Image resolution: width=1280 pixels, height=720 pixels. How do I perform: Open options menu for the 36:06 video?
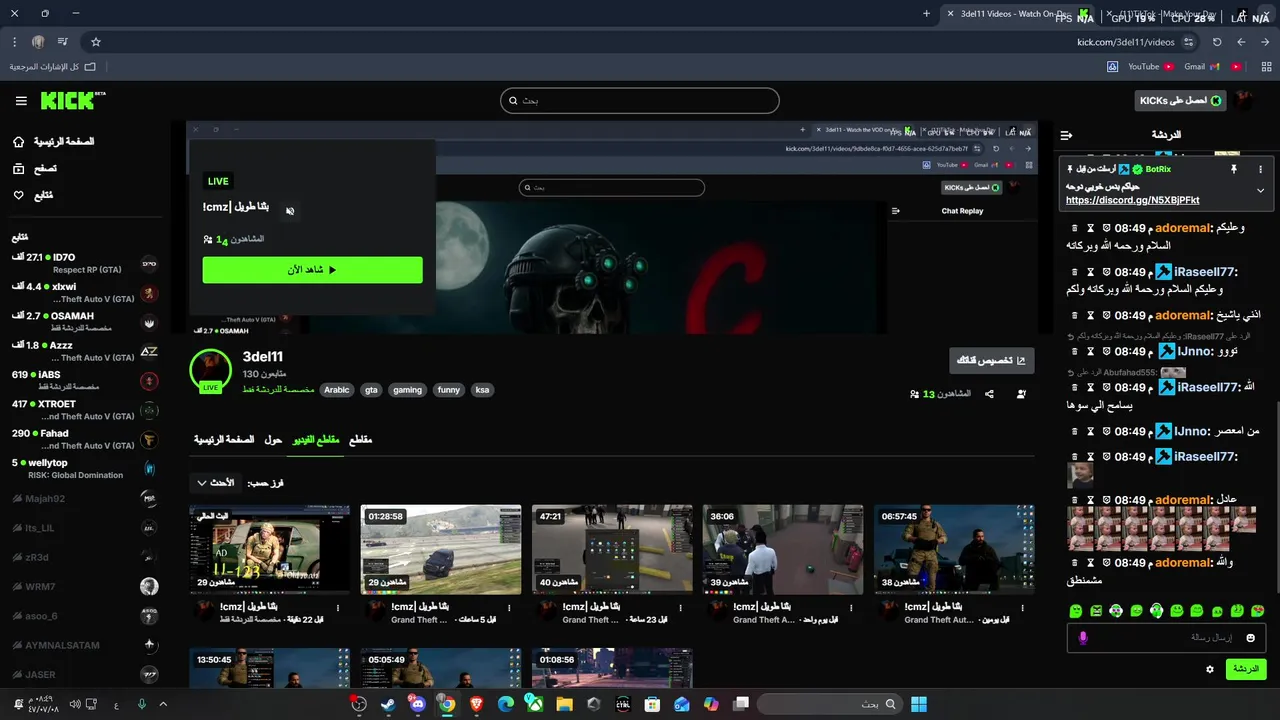click(x=851, y=607)
